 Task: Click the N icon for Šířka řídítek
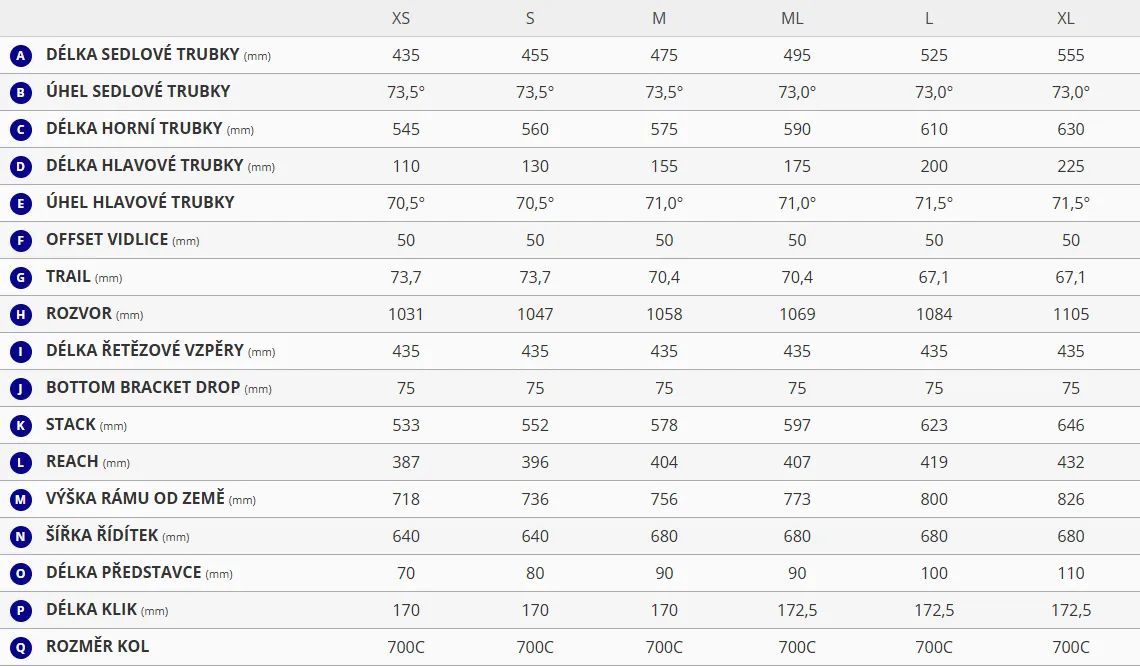(x=20, y=537)
